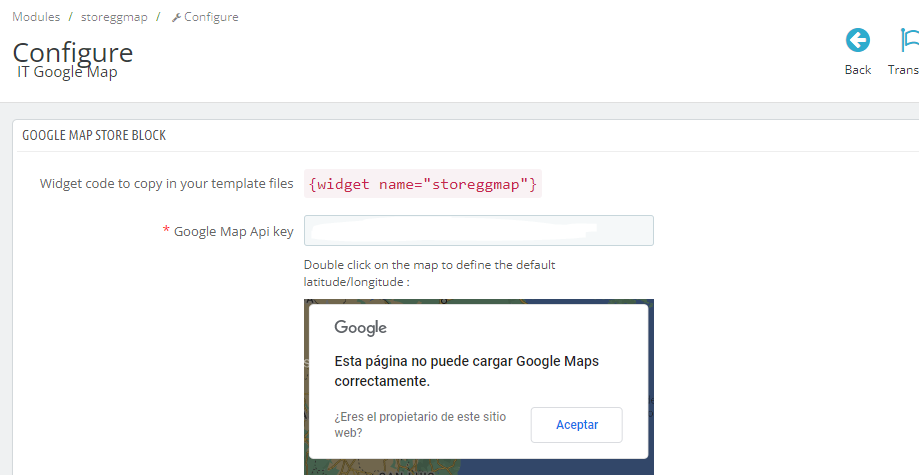This screenshot has width=919, height=475.
Task: Click the Translate flag icon
Action: click(x=908, y=40)
